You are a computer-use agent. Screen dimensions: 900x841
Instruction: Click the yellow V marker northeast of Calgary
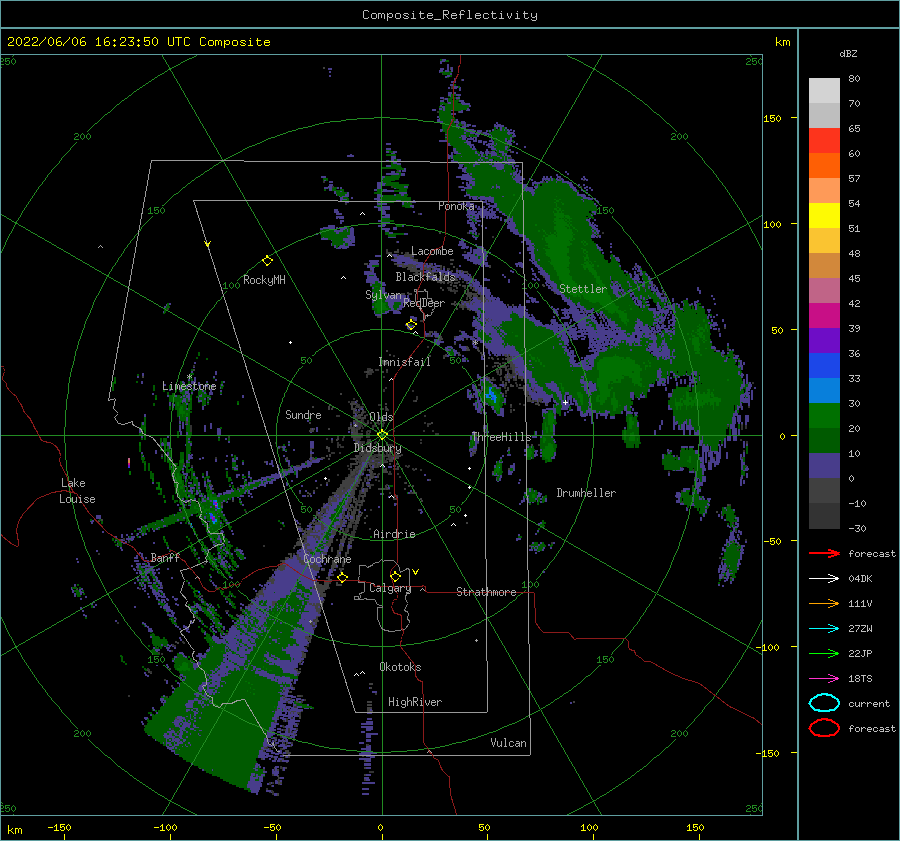click(415, 572)
